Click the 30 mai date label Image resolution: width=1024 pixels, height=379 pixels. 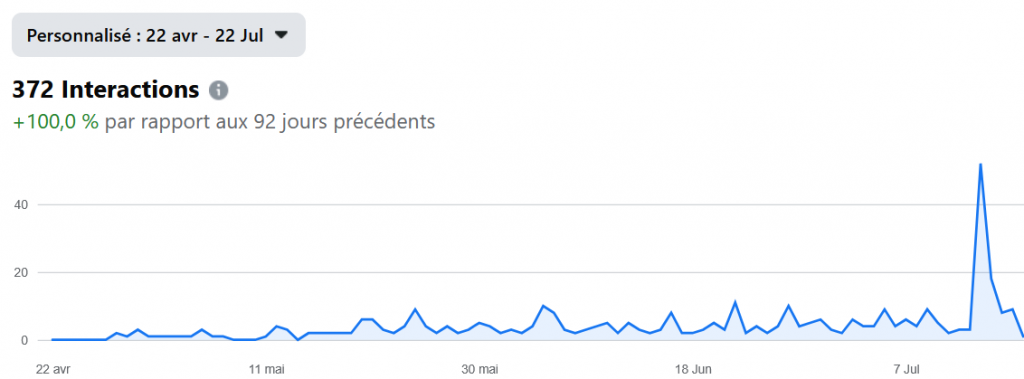pyautogui.click(x=479, y=370)
